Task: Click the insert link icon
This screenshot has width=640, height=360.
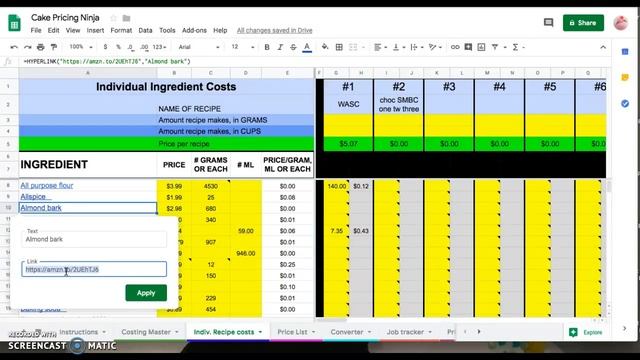Action: pos(455,47)
